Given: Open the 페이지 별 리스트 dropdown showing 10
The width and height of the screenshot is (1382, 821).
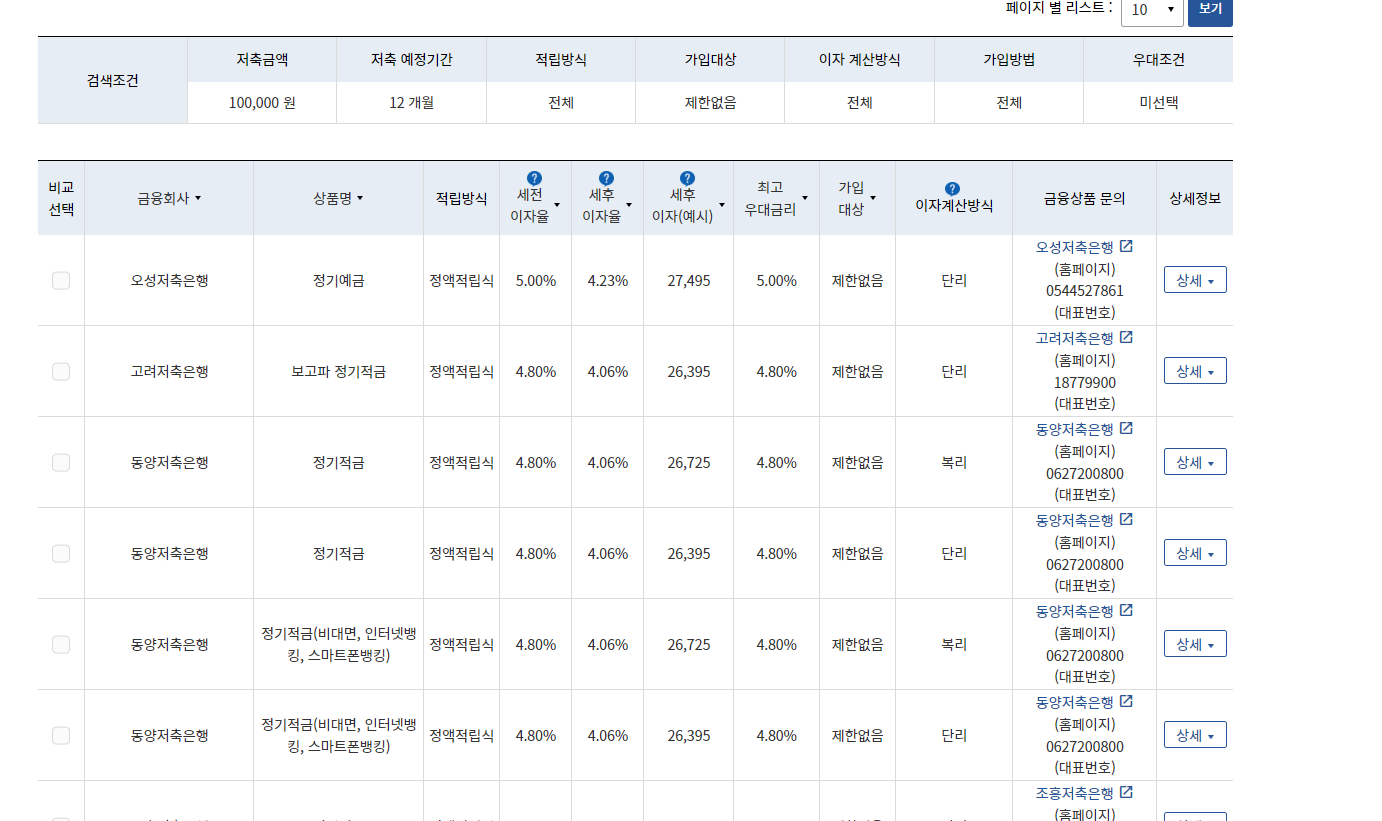Looking at the screenshot, I should click(1152, 10).
